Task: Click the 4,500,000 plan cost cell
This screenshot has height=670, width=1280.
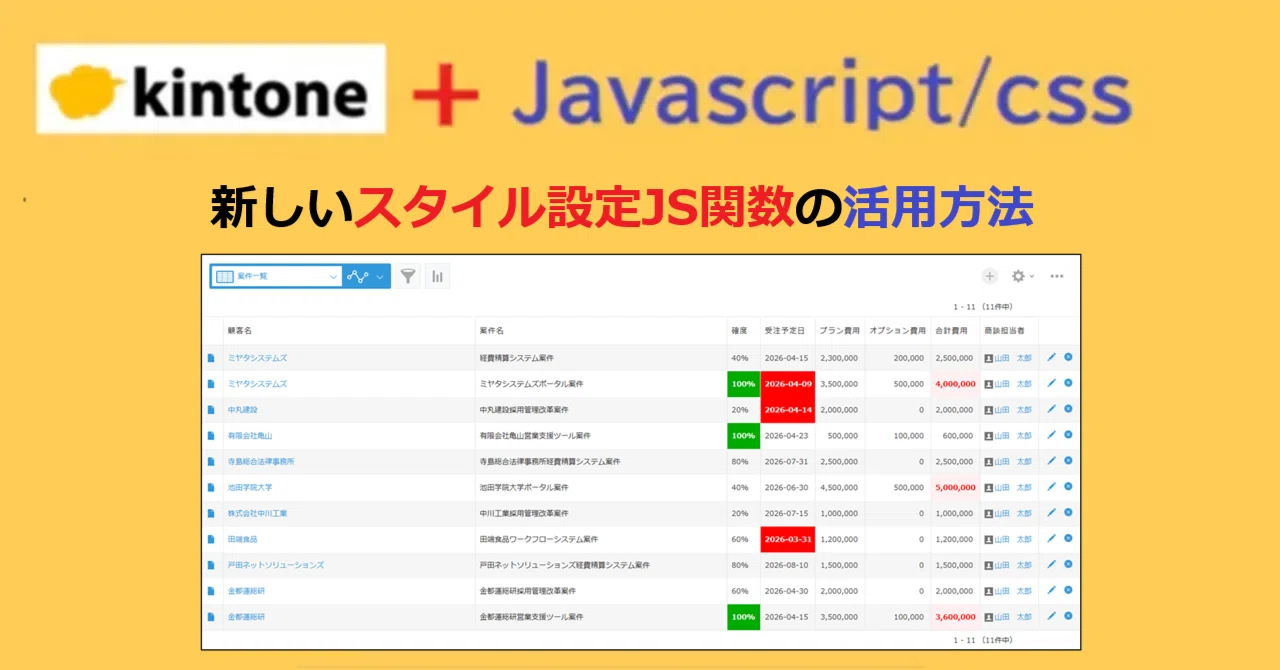Action: (840, 488)
